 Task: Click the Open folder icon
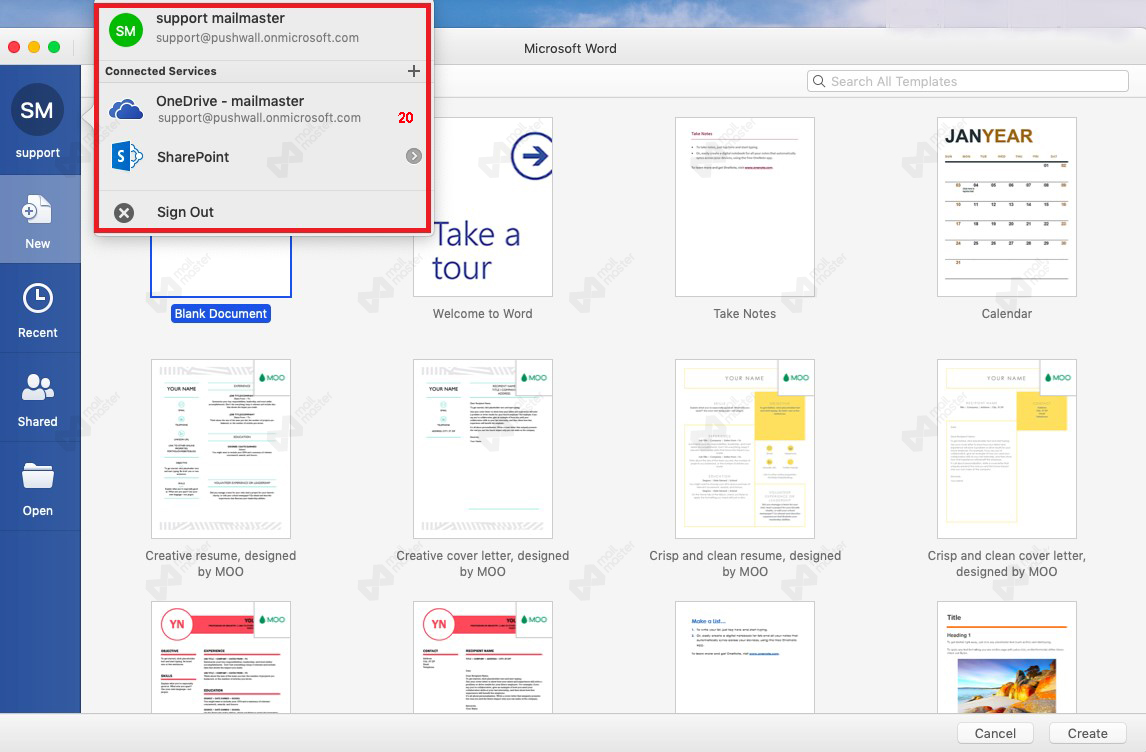click(37, 476)
